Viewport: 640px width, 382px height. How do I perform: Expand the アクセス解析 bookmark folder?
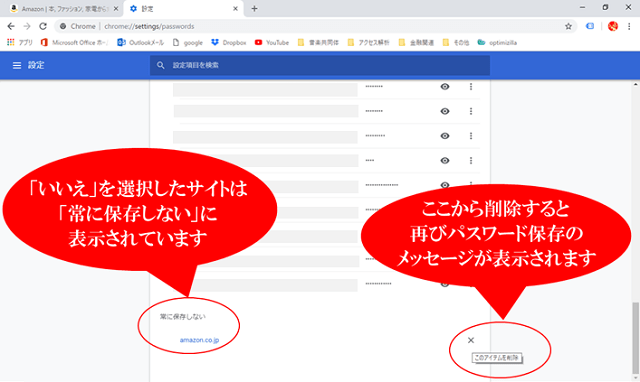point(369,42)
